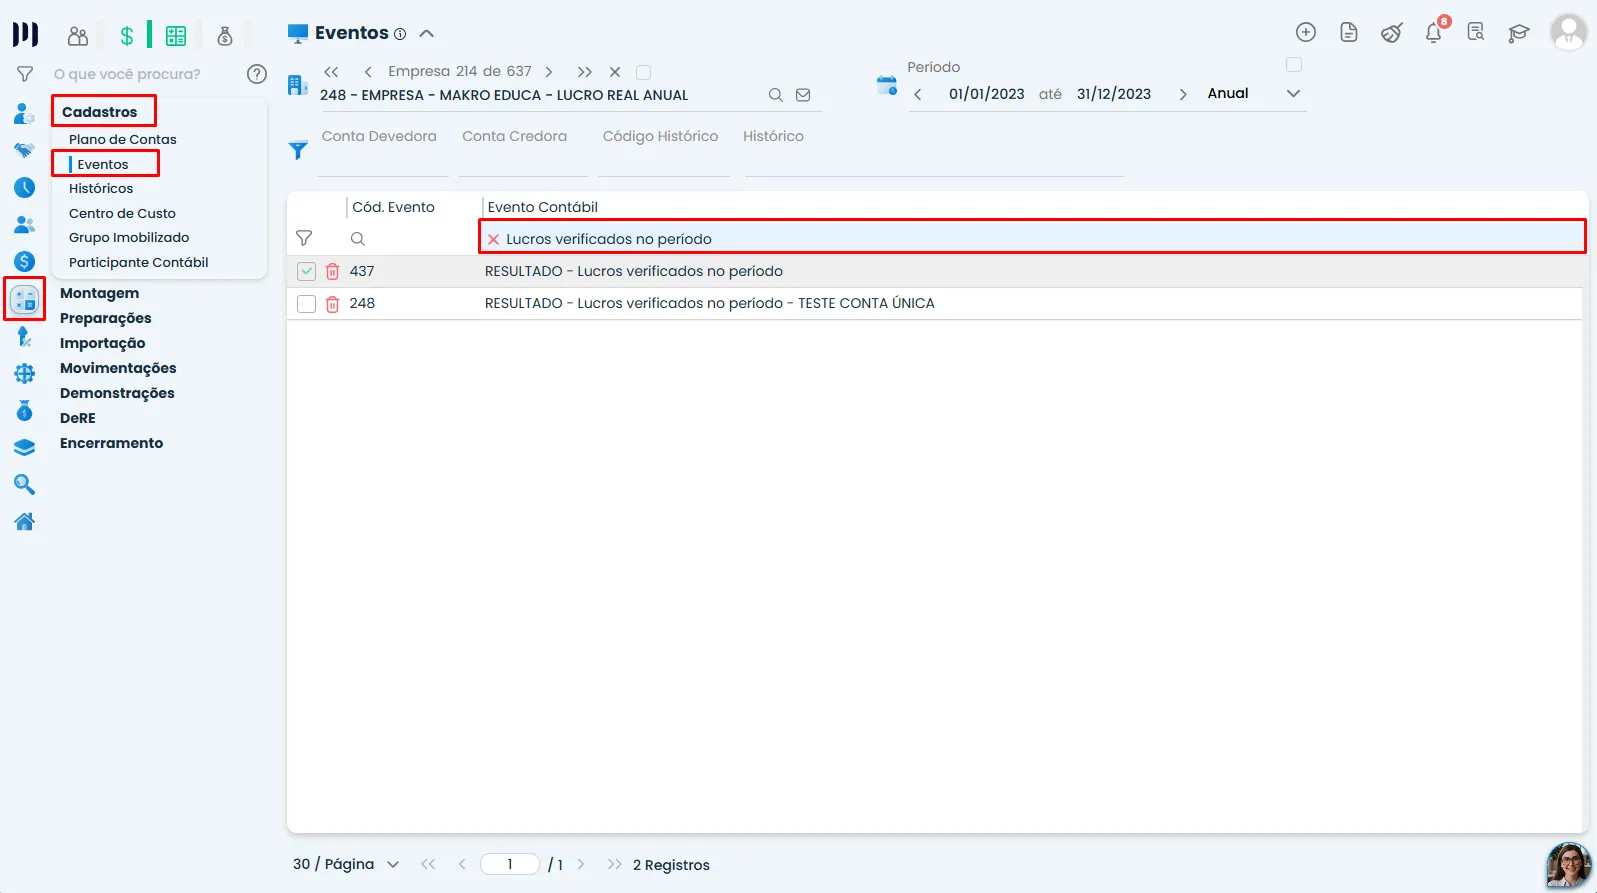Open Centro de Custo menu item
Image resolution: width=1597 pixels, height=893 pixels.
pos(122,213)
